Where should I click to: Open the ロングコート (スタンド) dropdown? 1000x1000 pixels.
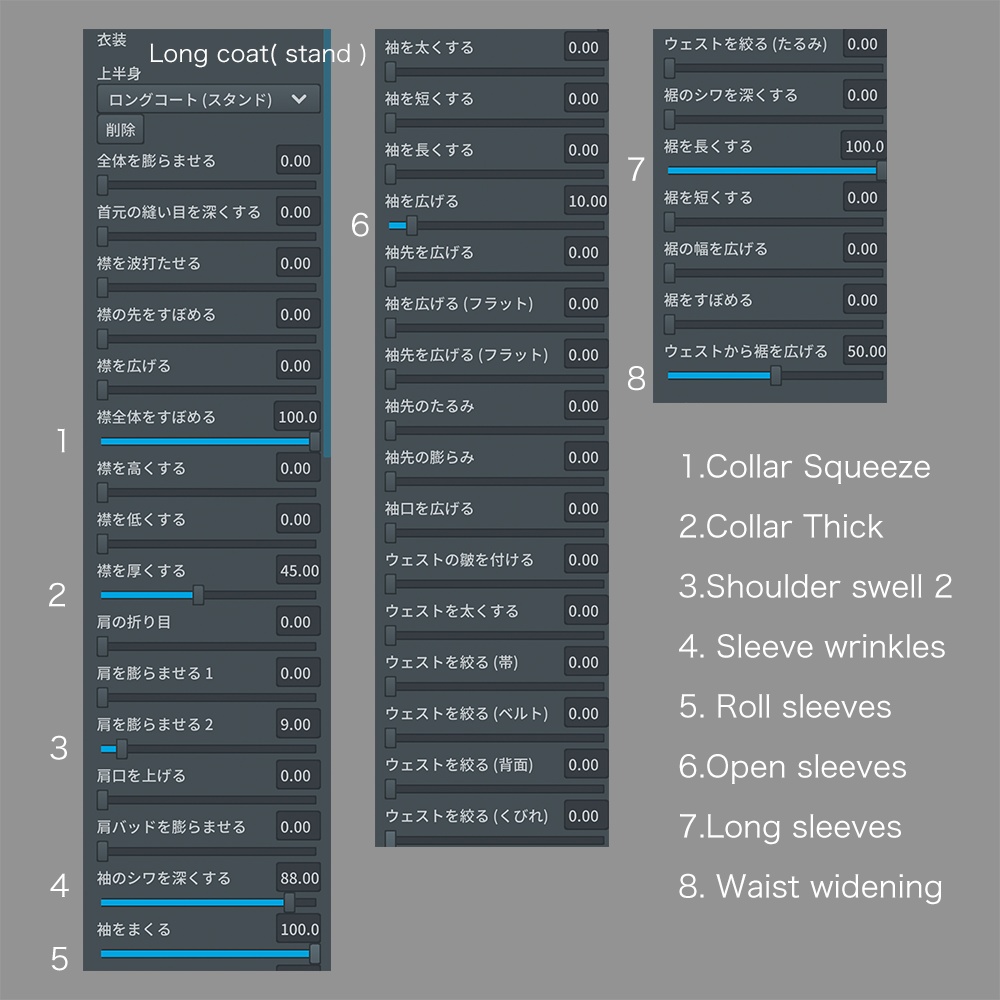(x=208, y=99)
